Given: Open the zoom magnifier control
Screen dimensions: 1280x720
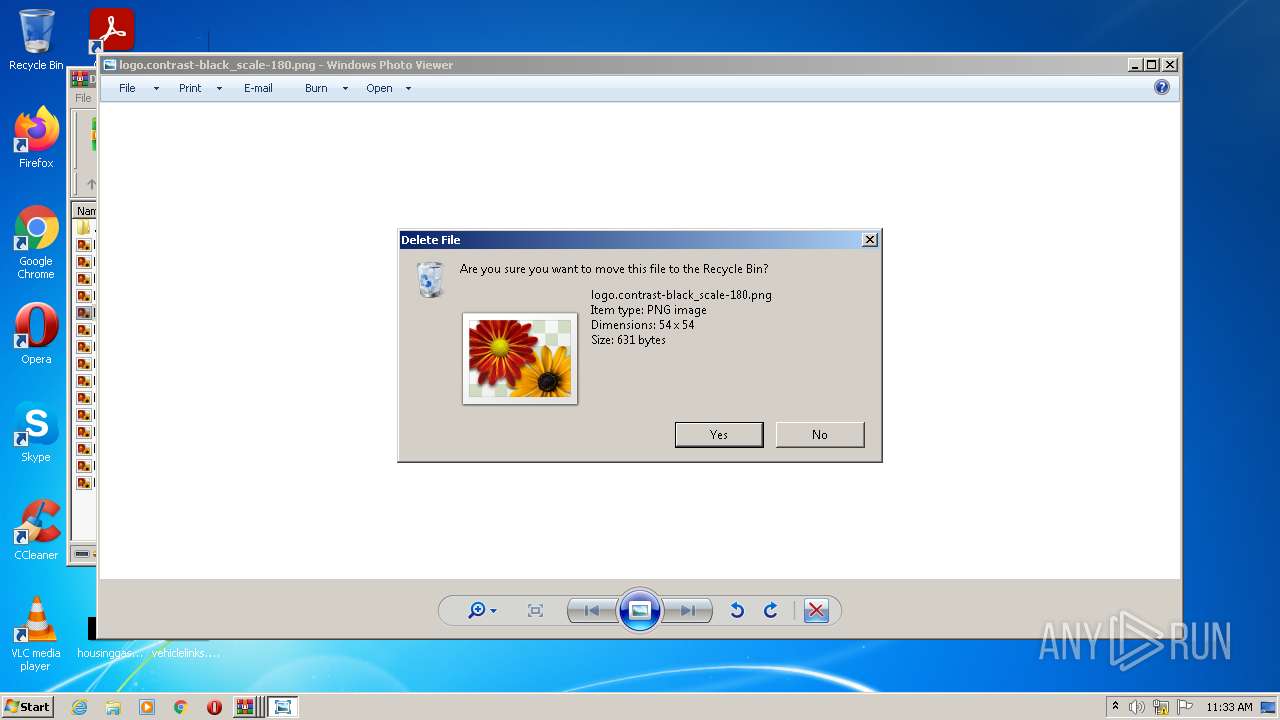Looking at the screenshot, I should click(477, 610).
